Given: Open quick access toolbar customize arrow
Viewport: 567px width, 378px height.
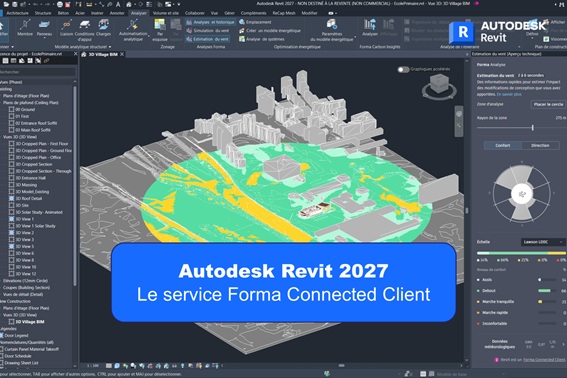Looking at the screenshot, I should (x=179, y=4).
